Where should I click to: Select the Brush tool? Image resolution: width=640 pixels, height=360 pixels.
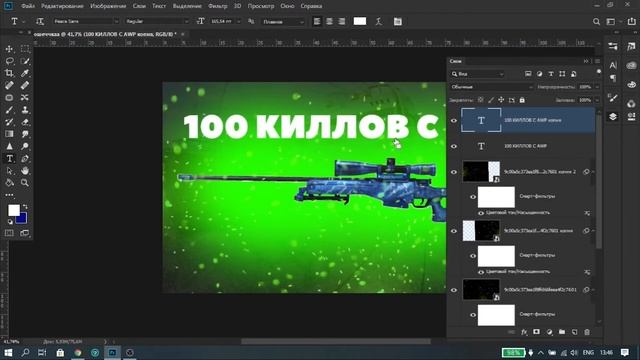(9, 110)
